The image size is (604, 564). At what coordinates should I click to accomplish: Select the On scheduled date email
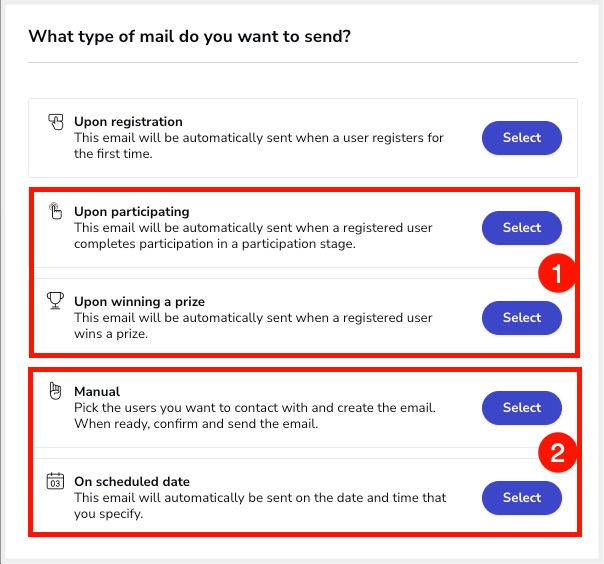pyautogui.click(x=522, y=498)
